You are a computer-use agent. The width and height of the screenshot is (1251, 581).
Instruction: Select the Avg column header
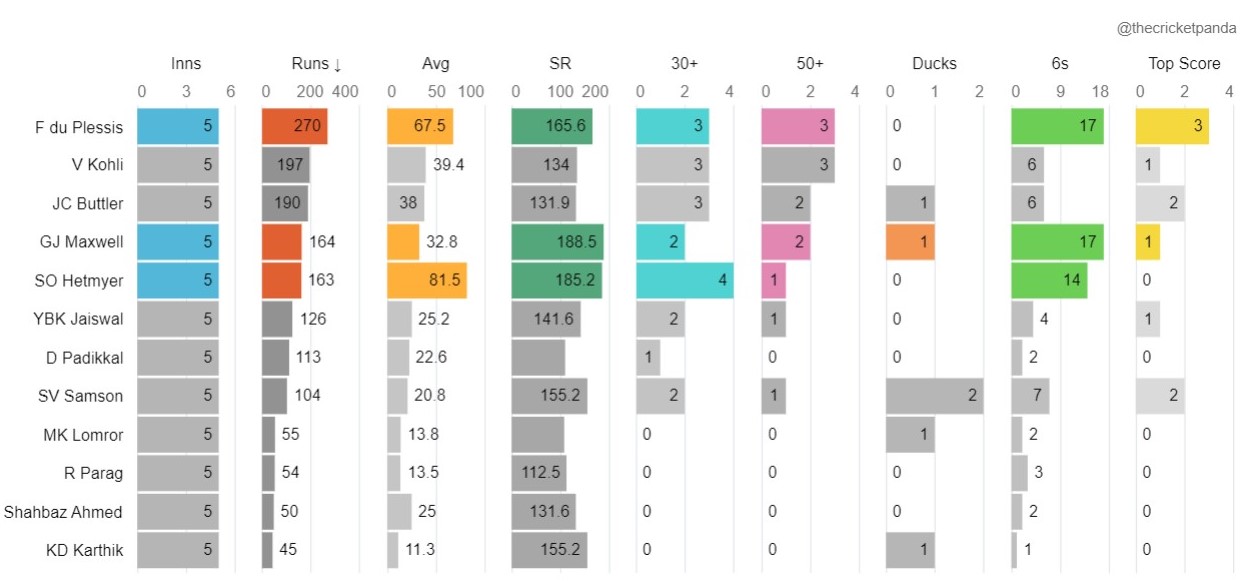(436, 64)
